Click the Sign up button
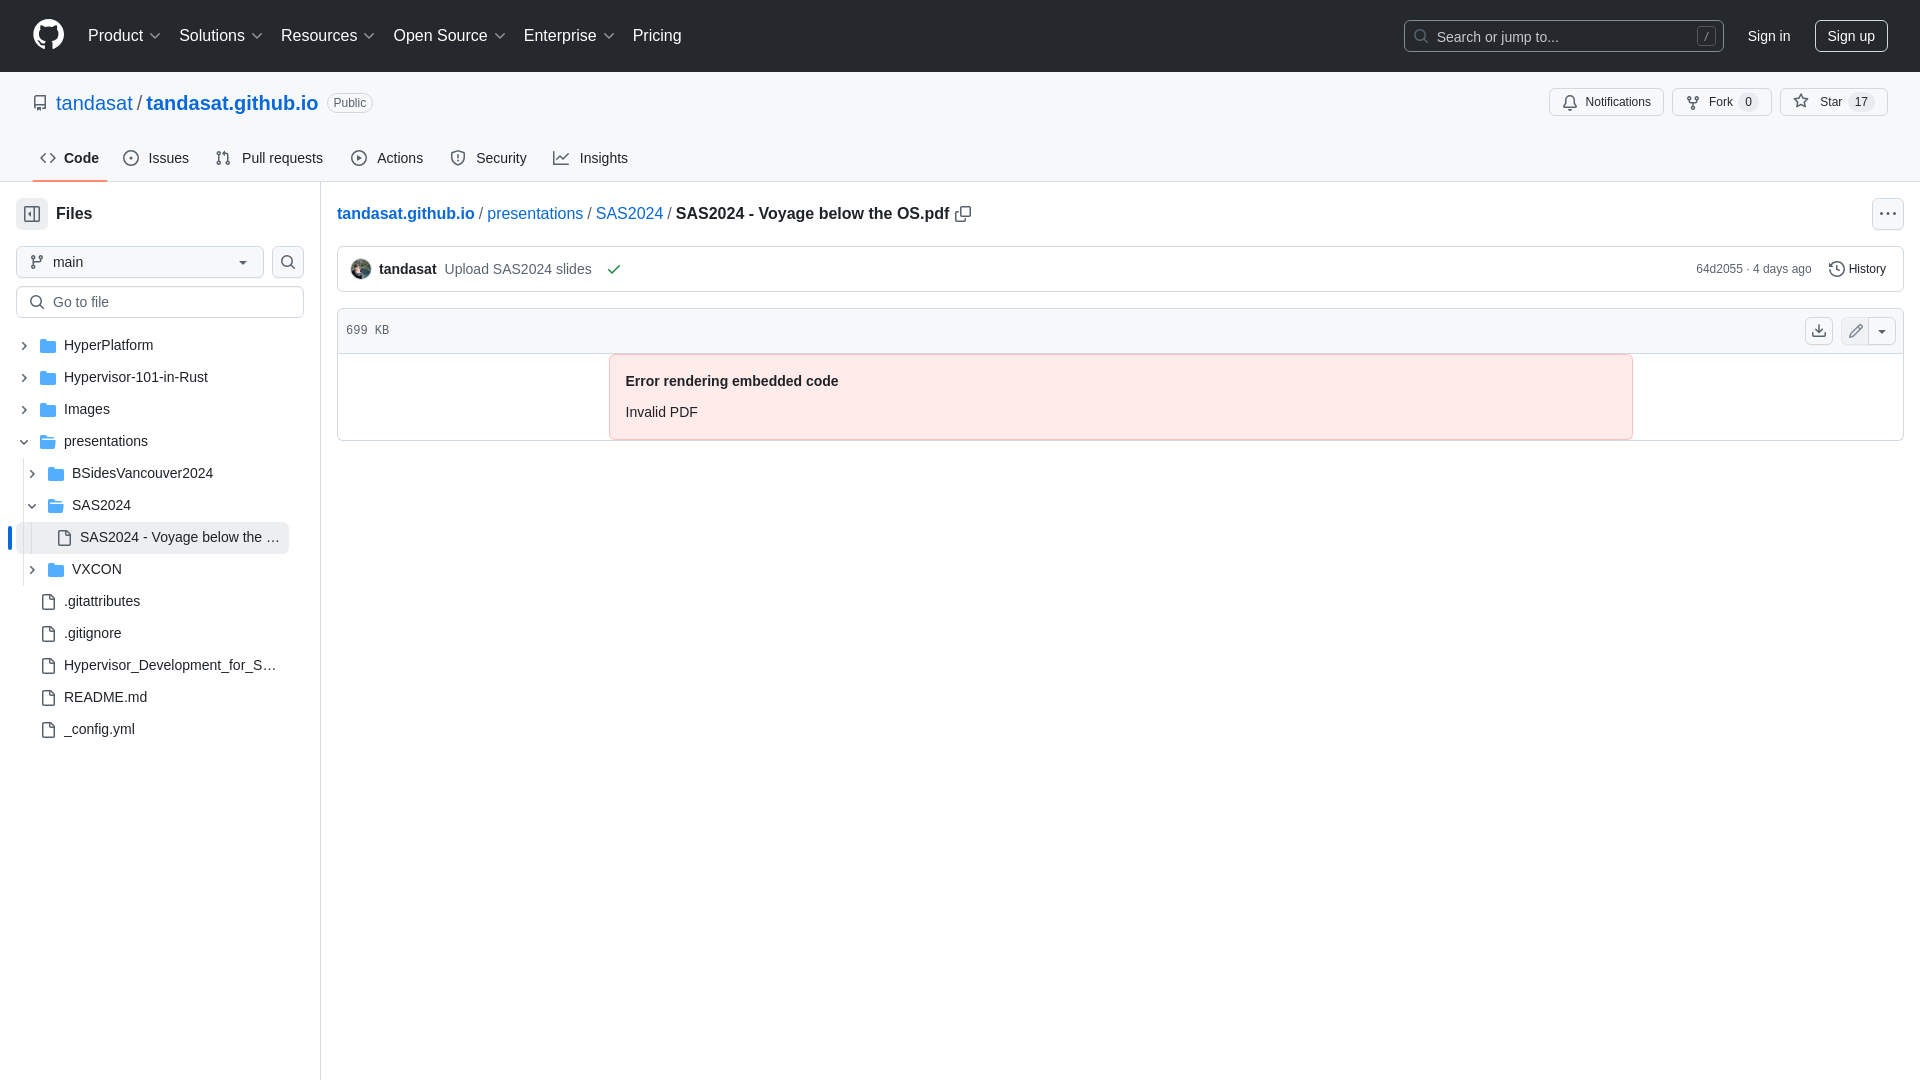 tap(1851, 36)
